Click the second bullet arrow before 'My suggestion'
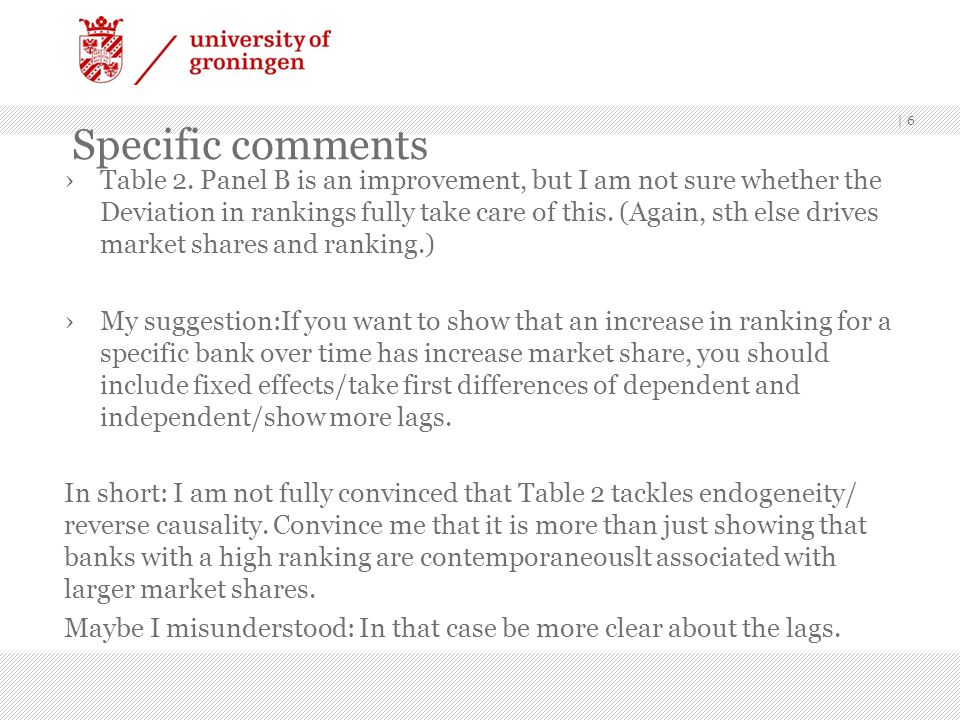Screen dimensions: 960x720 click(x=70, y=322)
